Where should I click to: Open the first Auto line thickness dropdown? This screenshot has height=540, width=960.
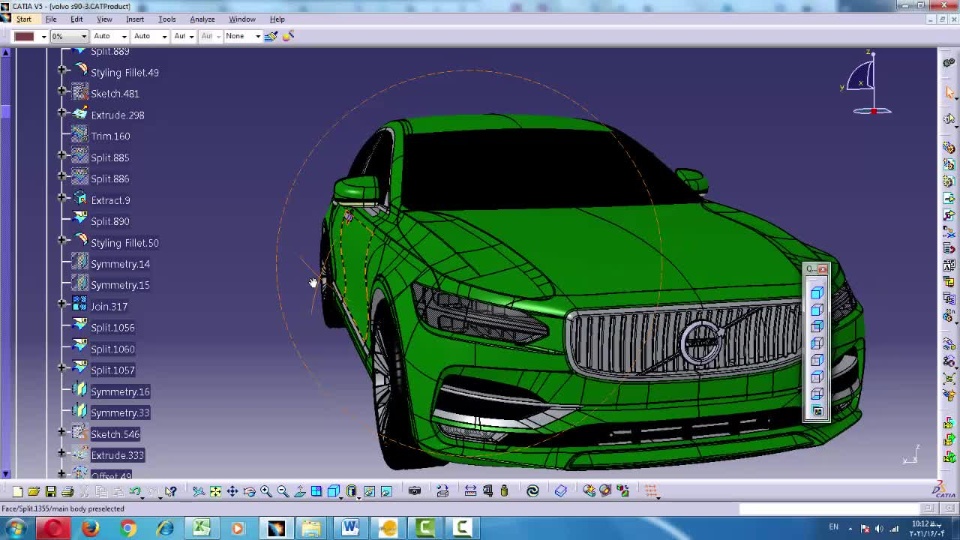124,37
